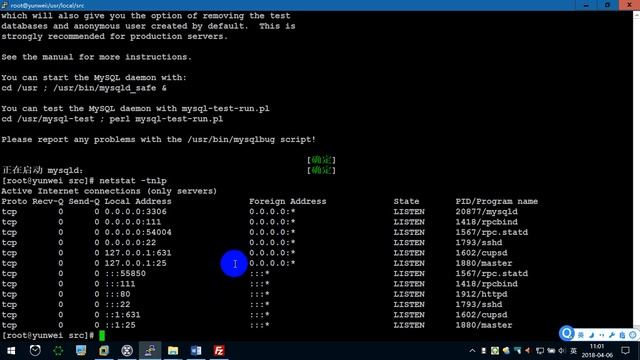This screenshot has height=360, width=640.
Task: Click the 'Local Address' column header
Action: coord(138,201)
